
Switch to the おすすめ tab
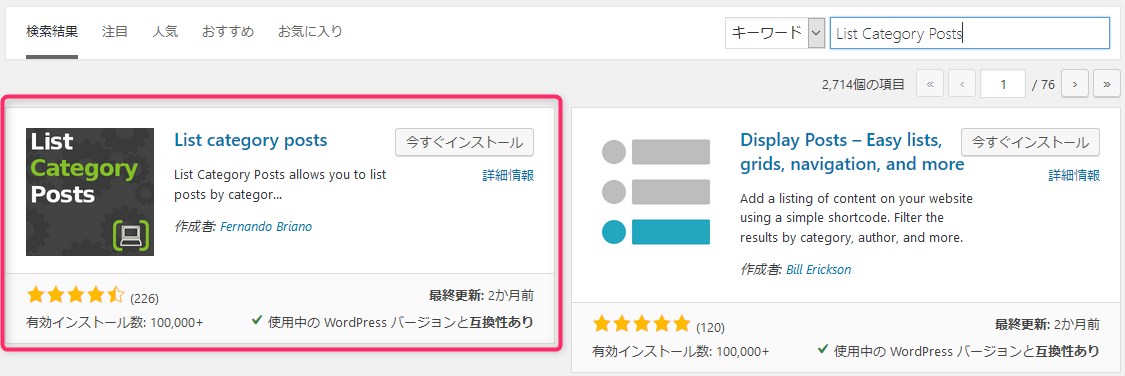(228, 32)
